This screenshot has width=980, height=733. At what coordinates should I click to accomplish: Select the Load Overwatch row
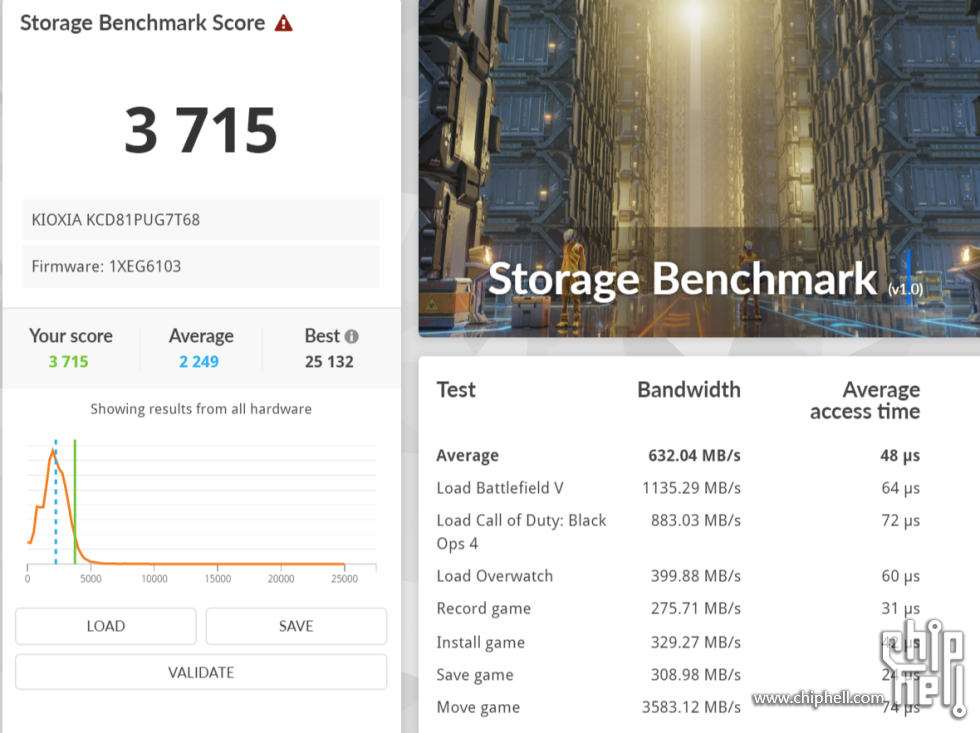click(678, 576)
